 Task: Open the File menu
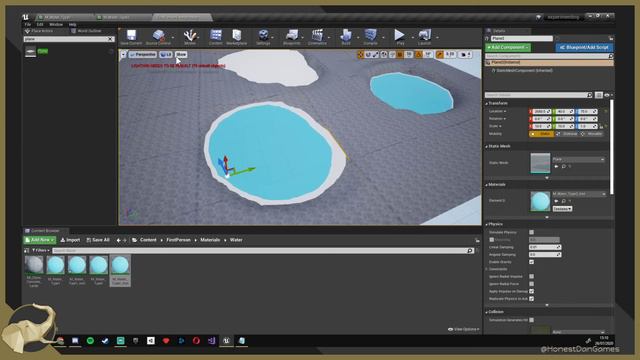coord(28,24)
